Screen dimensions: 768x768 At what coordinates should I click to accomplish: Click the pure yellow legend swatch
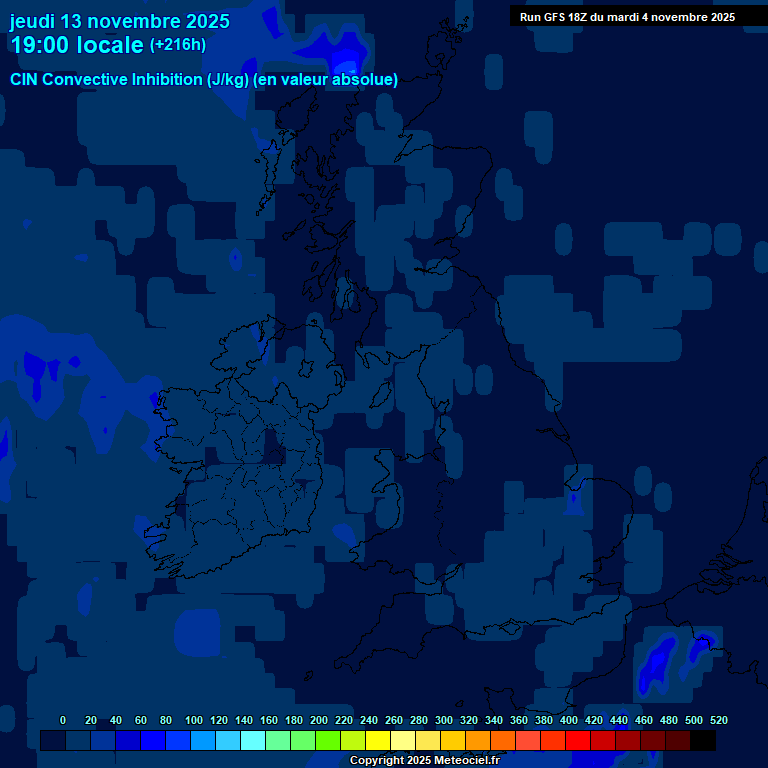(x=378, y=741)
